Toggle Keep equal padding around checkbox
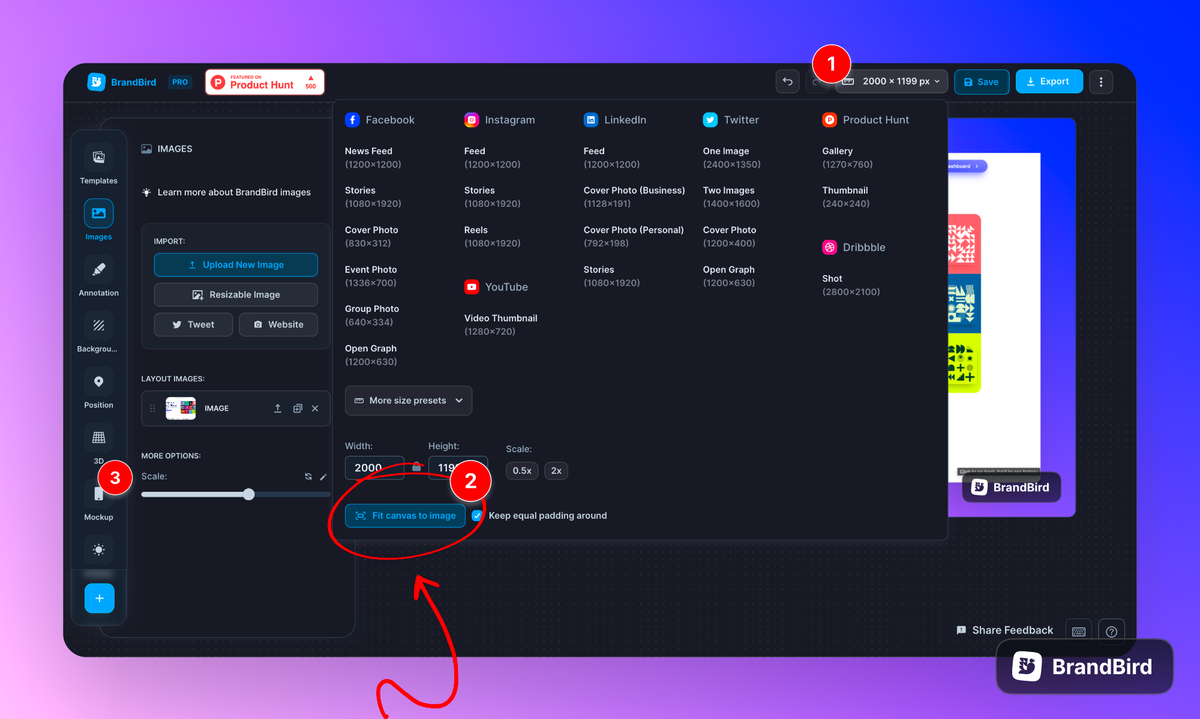The image size is (1200, 719). tap(477, 516)
